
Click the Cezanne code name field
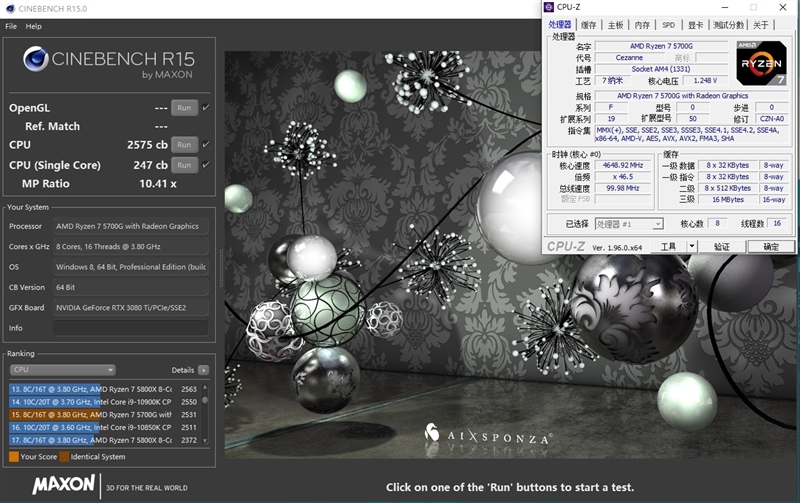tap(629, 58)
